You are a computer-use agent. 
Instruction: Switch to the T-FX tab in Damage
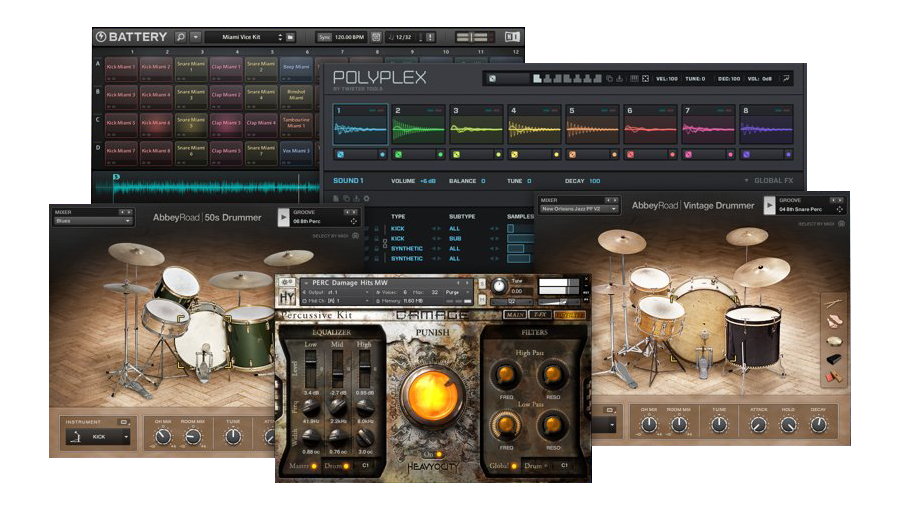point(540,315)
